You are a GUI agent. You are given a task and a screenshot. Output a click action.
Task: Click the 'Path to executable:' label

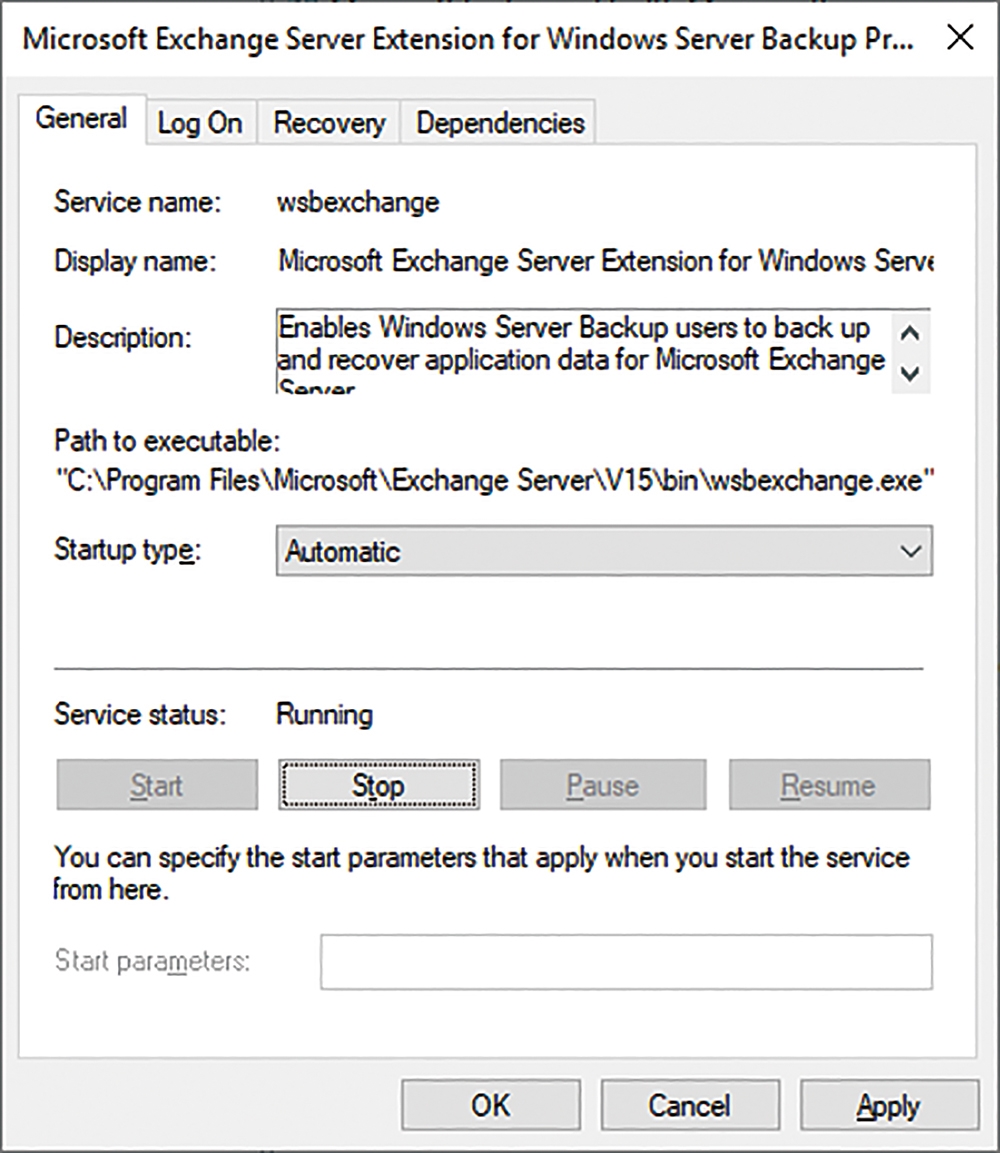pyautogui.click(x=167, y=441)
